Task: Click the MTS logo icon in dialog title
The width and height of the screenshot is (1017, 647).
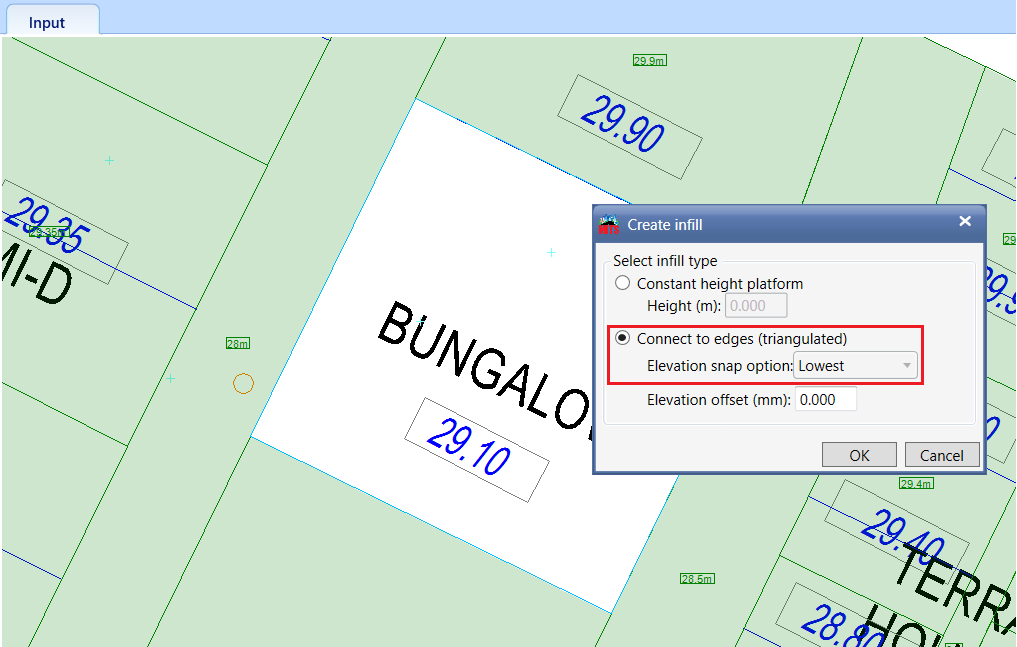Action: click(x=608, y=224)
